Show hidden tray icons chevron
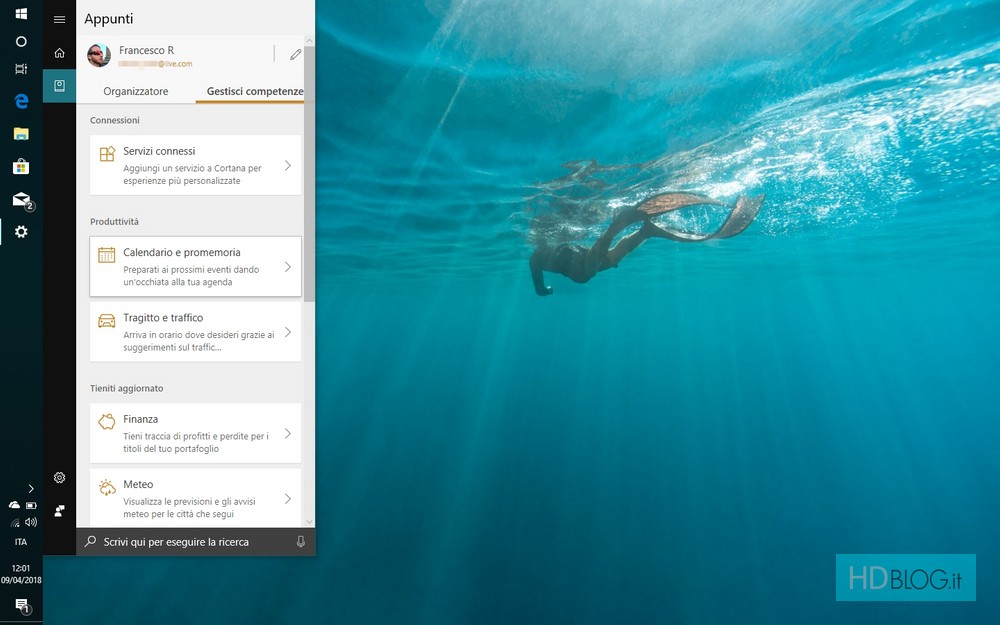Image resolution: width=1000 pixels, height=625 pixels. pyautogui.click(x=31, y=489)
